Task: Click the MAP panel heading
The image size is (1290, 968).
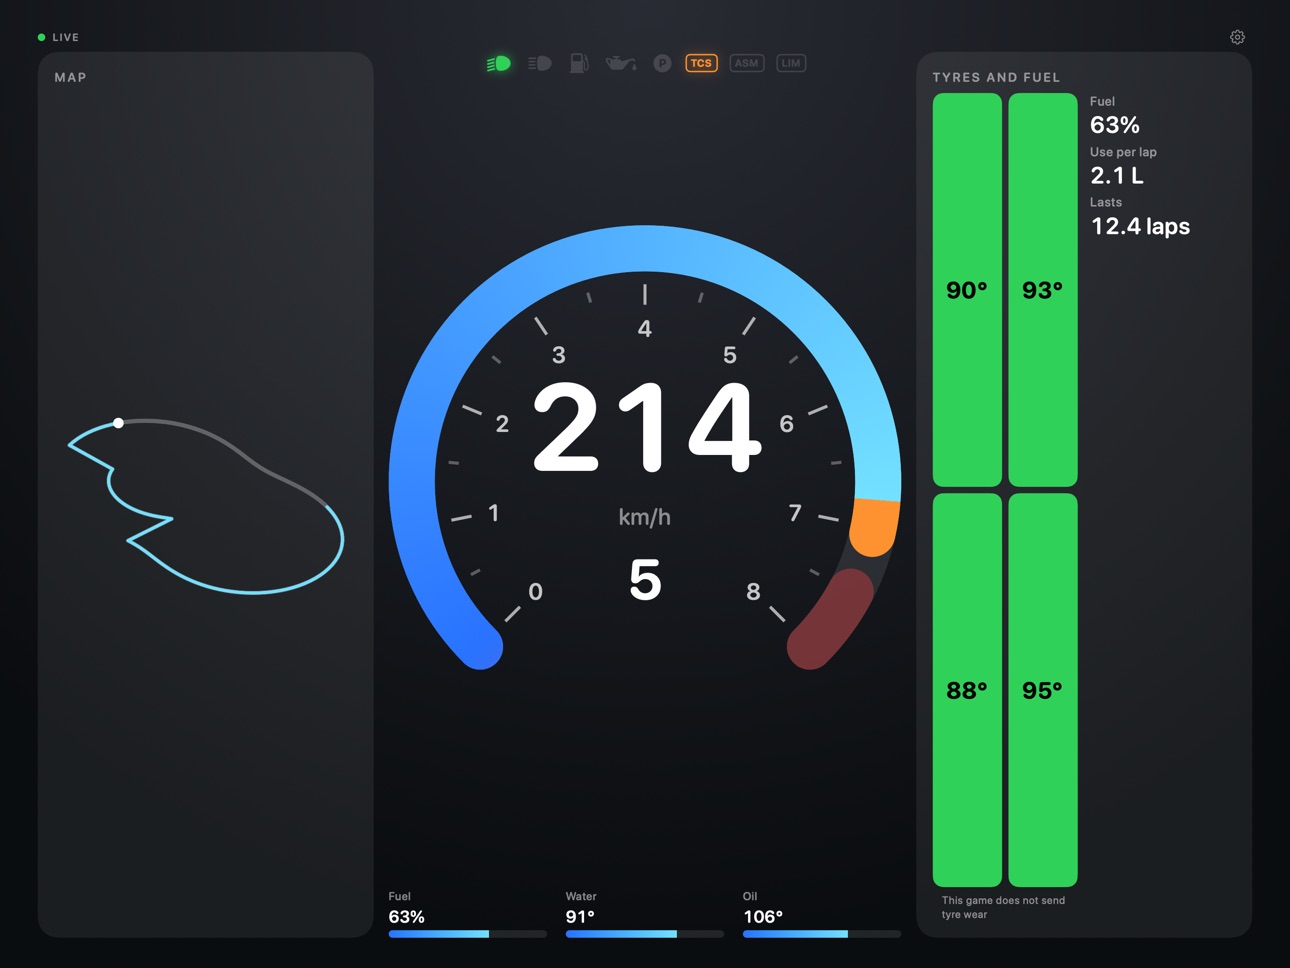Action: (70, 77)
